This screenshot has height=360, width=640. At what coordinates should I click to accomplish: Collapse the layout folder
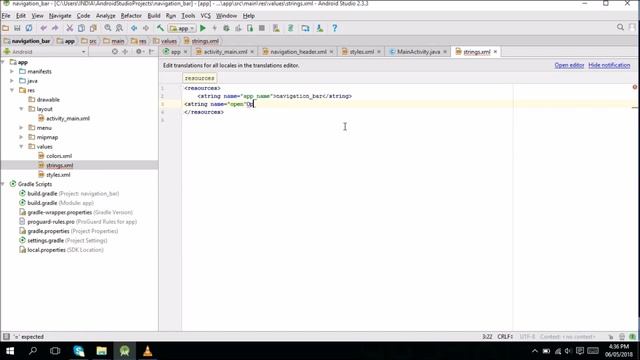[x=22, y=109]
